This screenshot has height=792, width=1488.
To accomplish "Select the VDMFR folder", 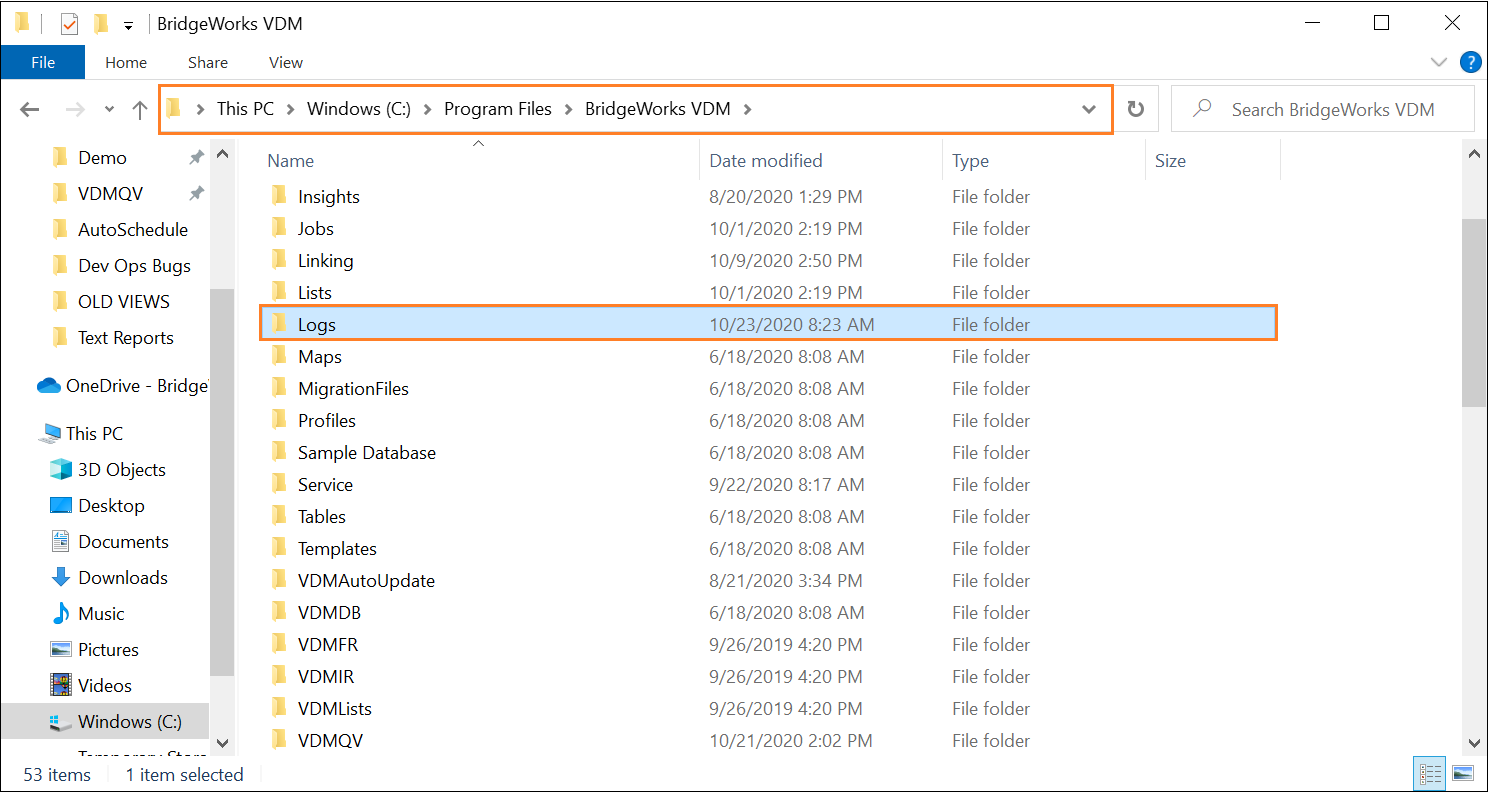I will click(327, 645).
